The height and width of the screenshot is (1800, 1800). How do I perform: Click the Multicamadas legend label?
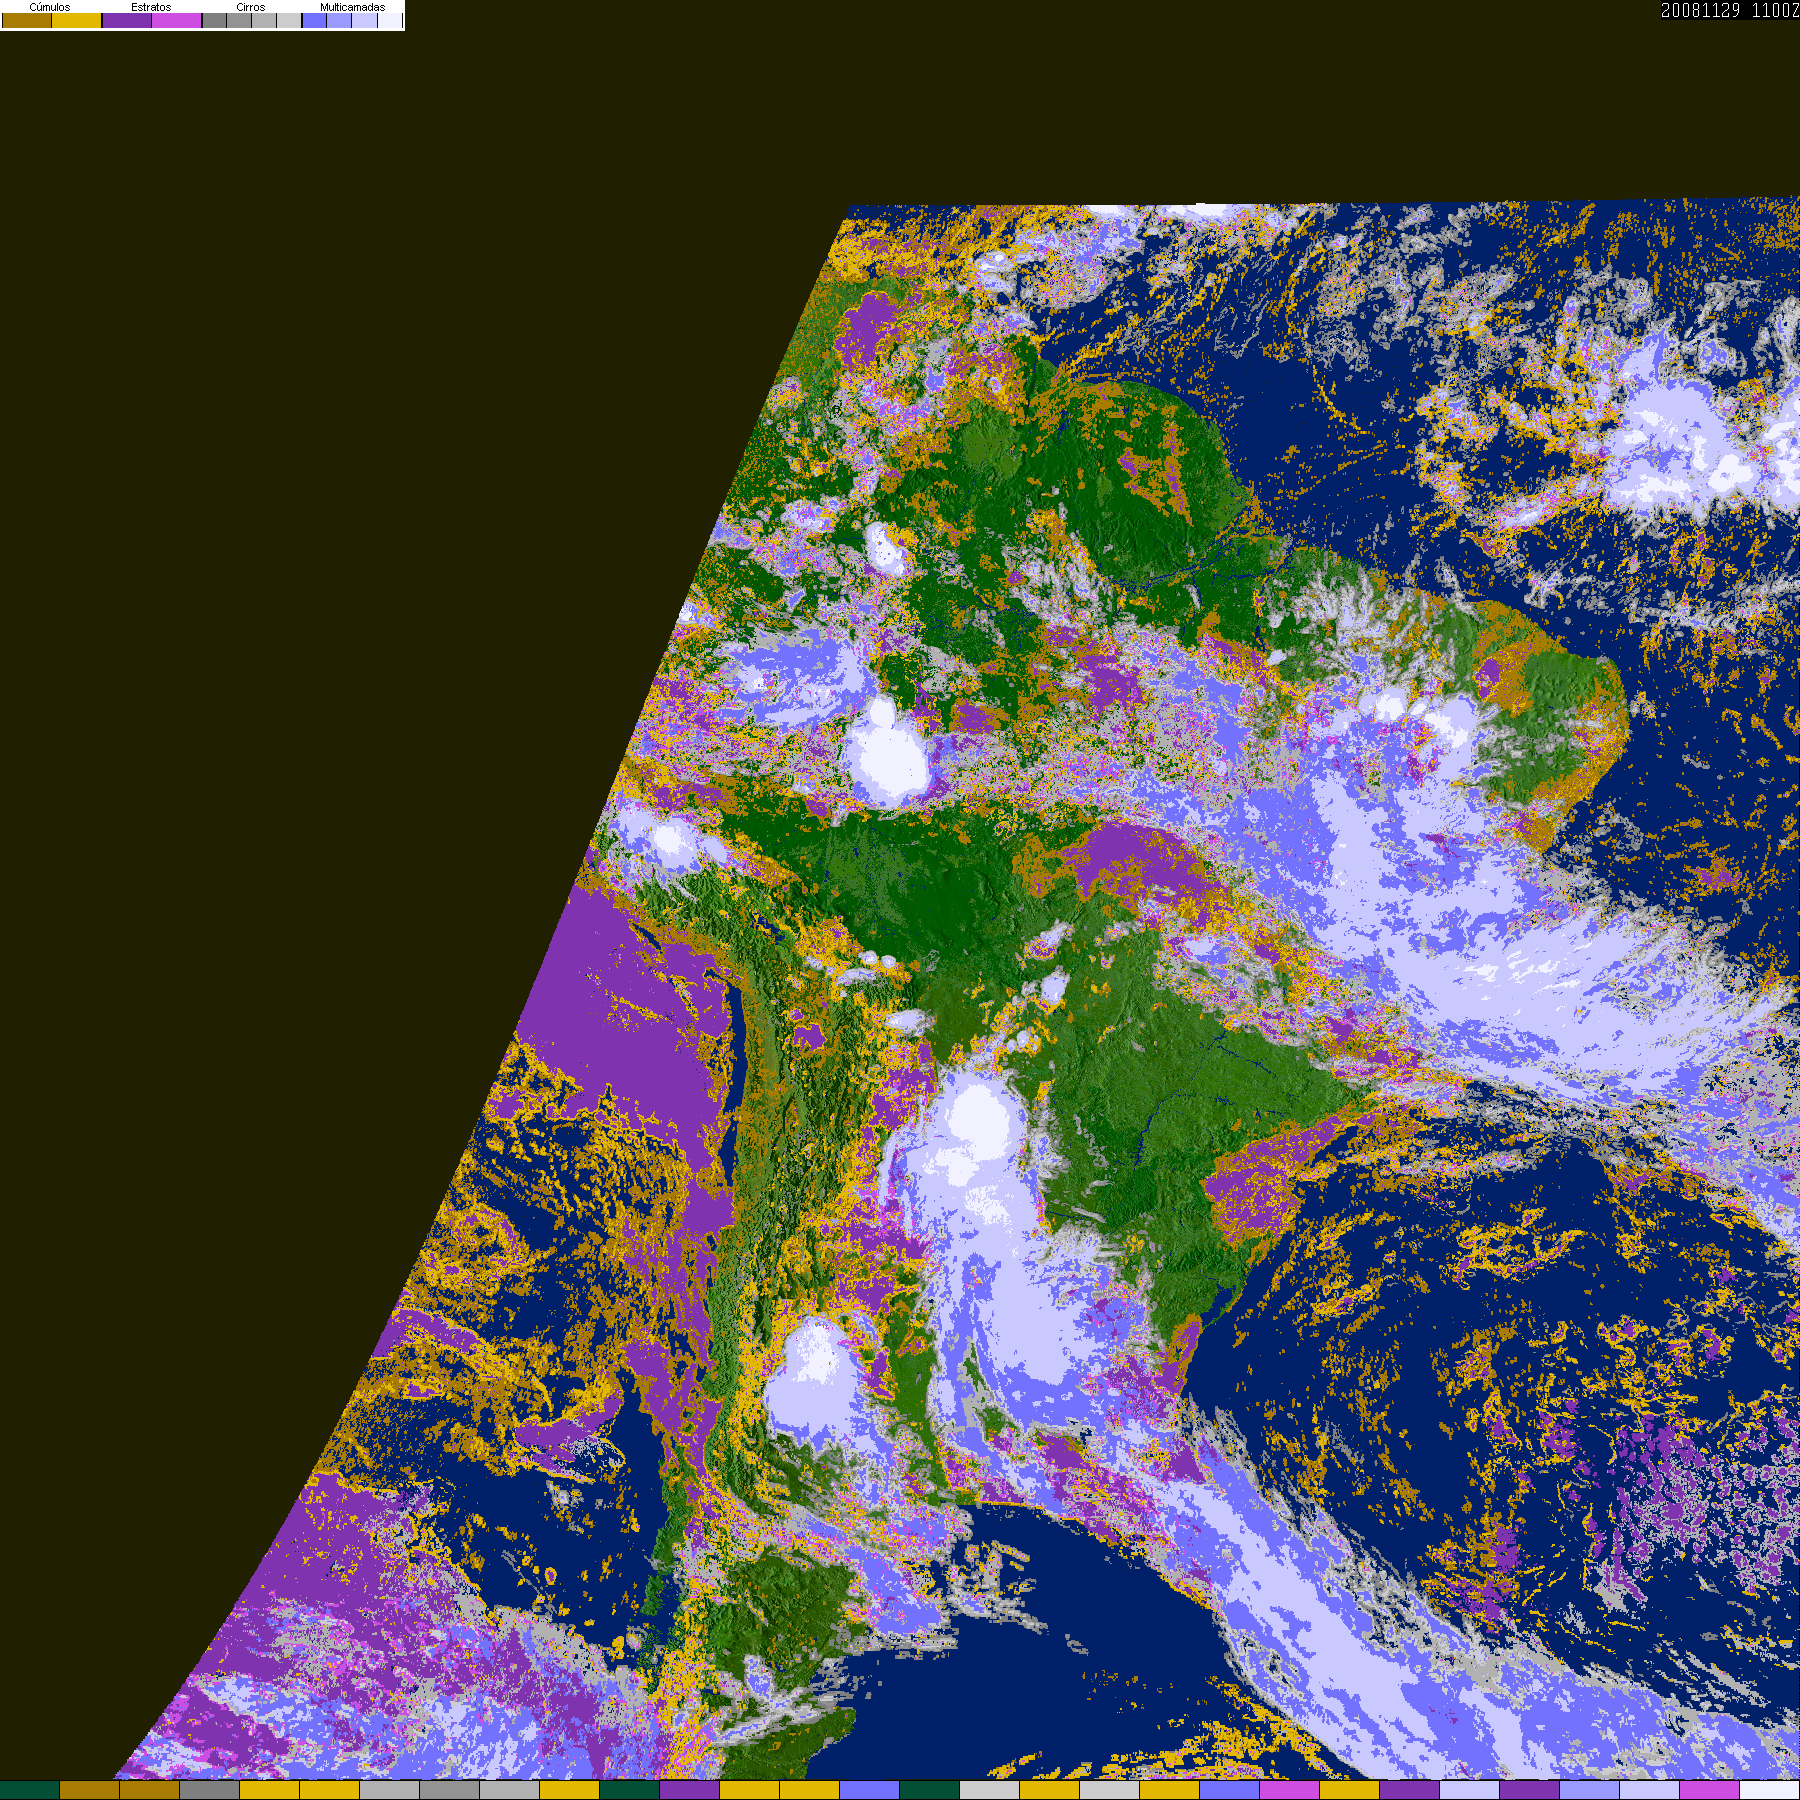click(352, 7)
